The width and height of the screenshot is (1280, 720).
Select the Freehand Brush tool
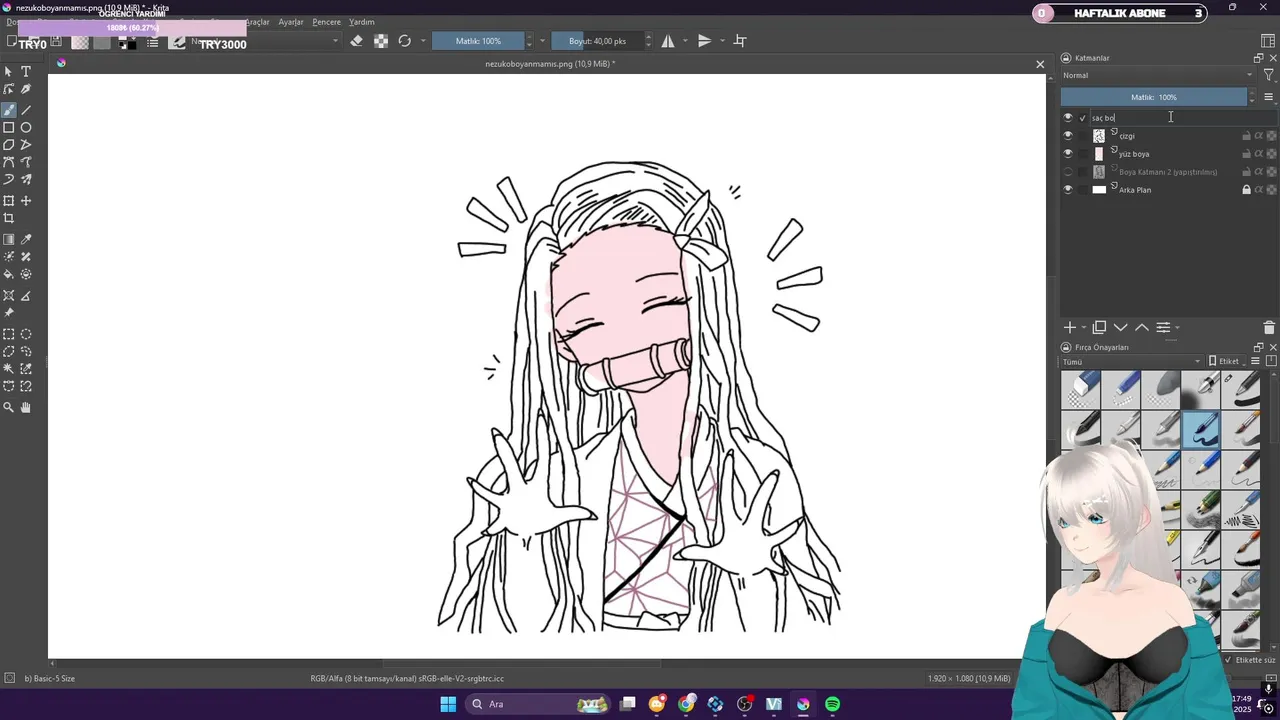pos(9,110)
